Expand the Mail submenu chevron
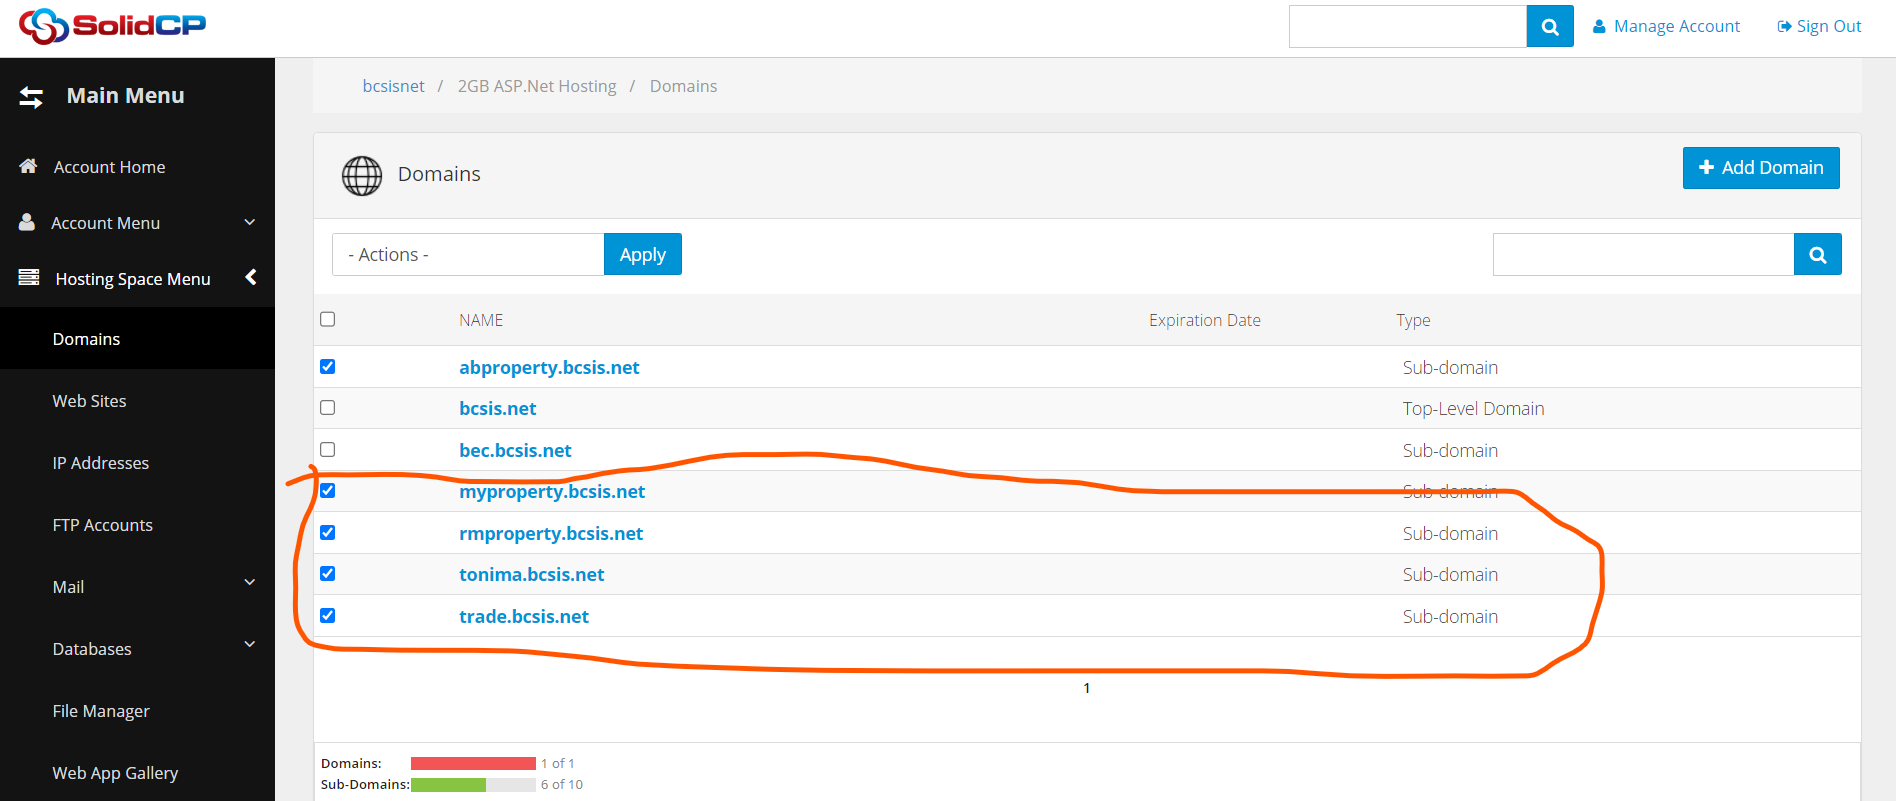 tap(250, 582)
